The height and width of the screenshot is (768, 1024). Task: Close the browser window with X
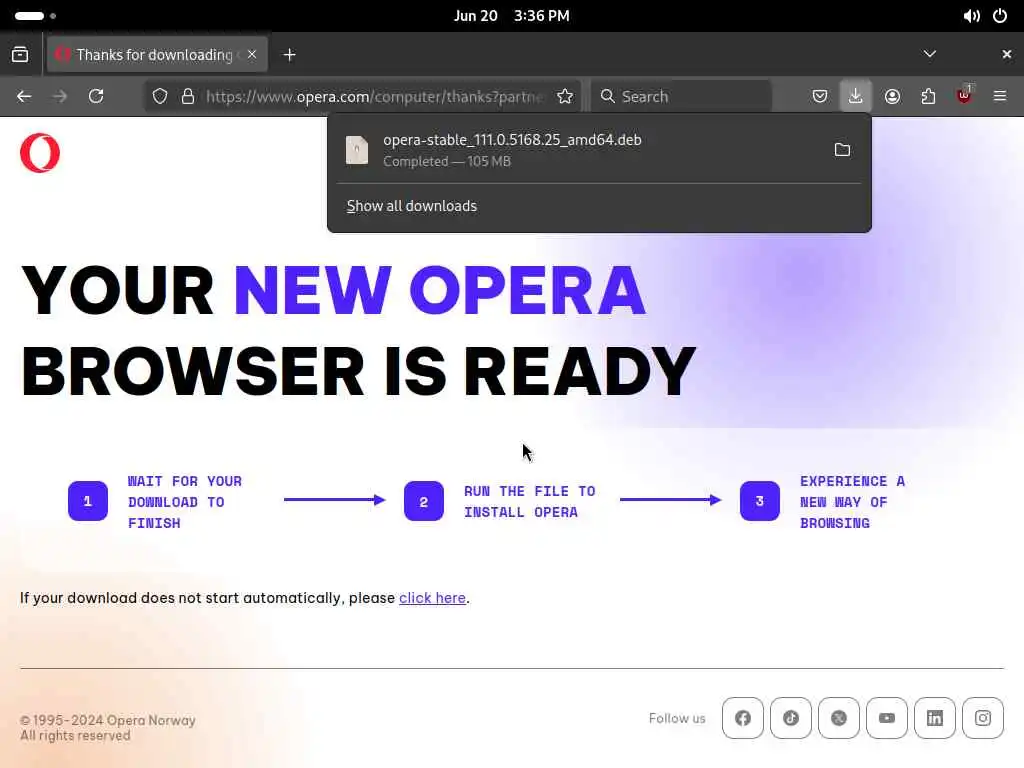point(1006,54)
